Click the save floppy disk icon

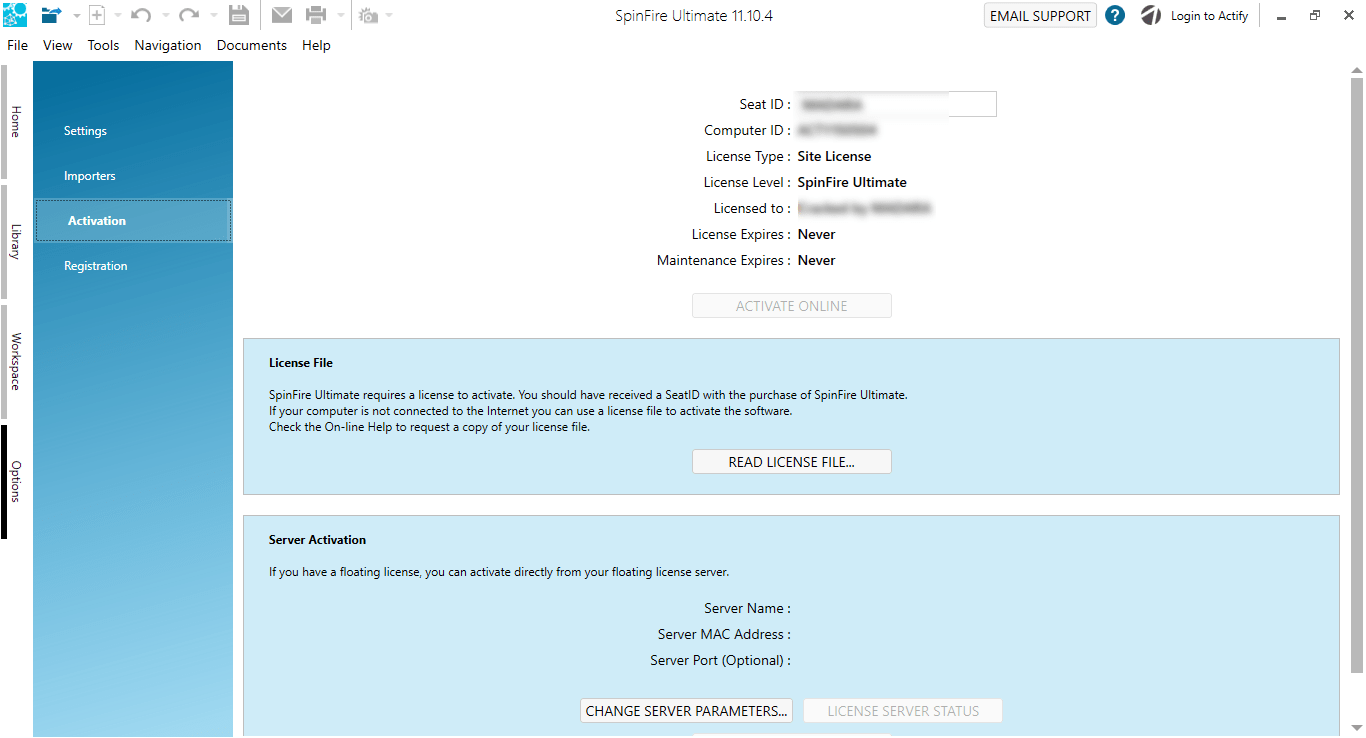[238, 15]
